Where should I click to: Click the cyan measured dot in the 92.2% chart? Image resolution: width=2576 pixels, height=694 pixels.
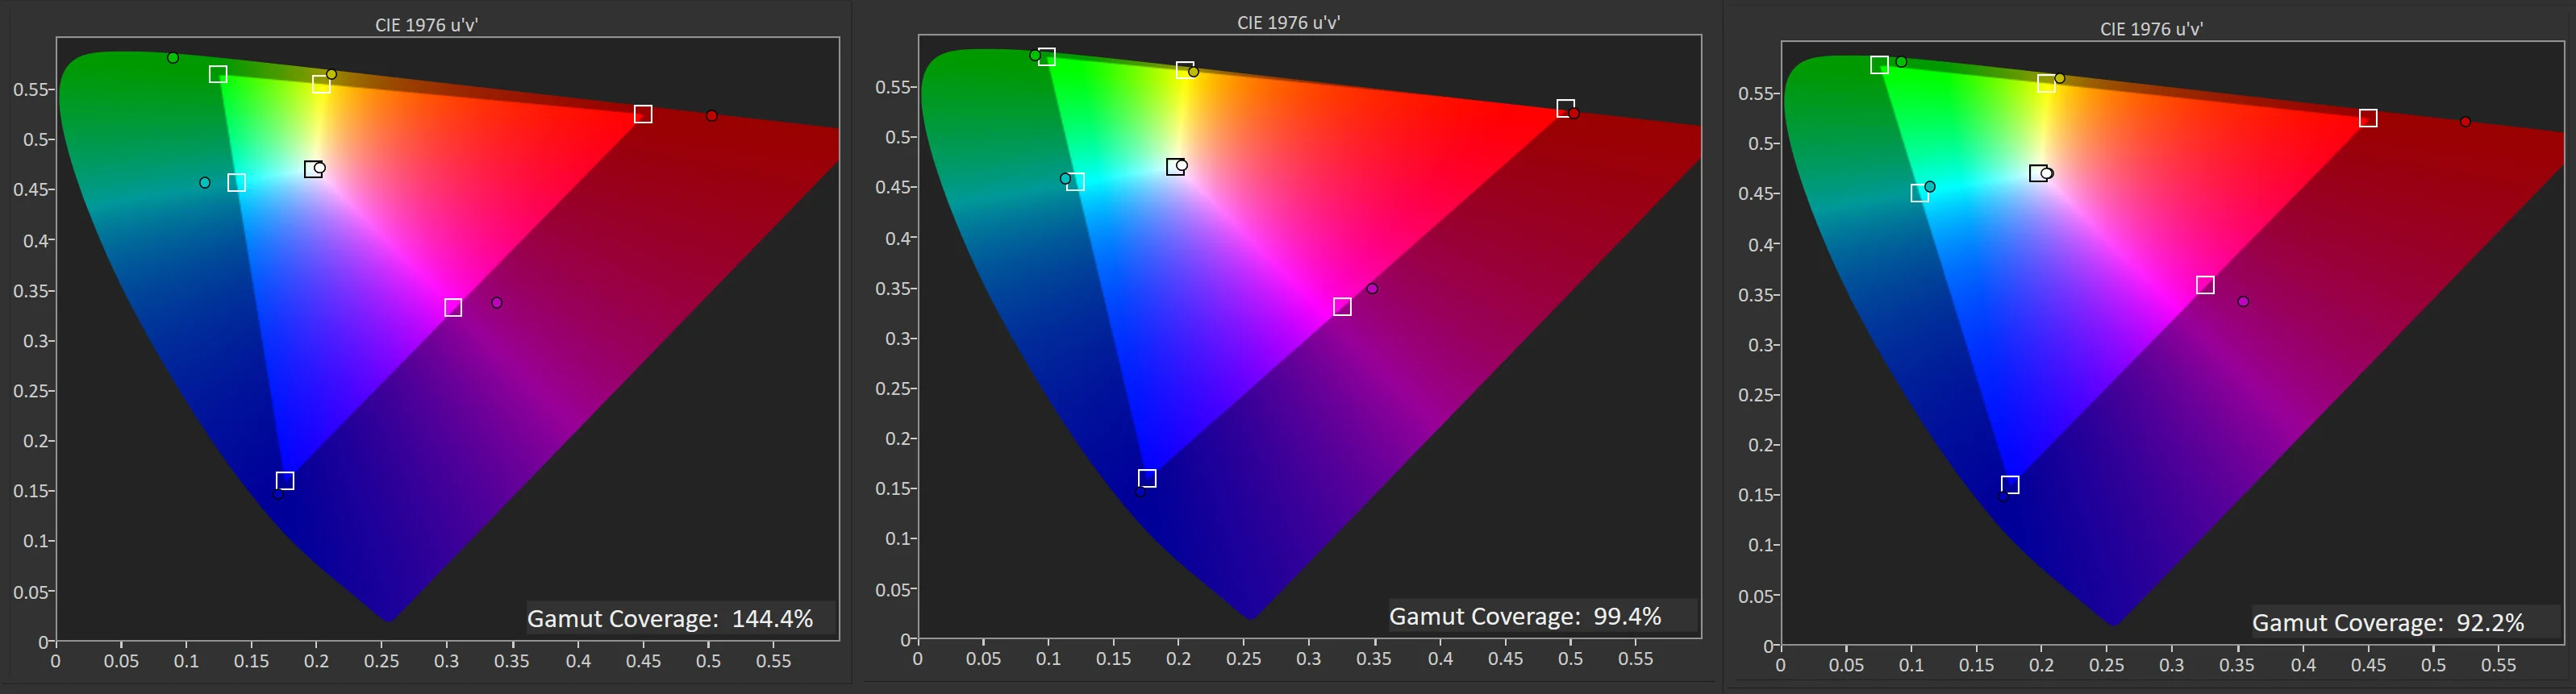pos(1930,187)
